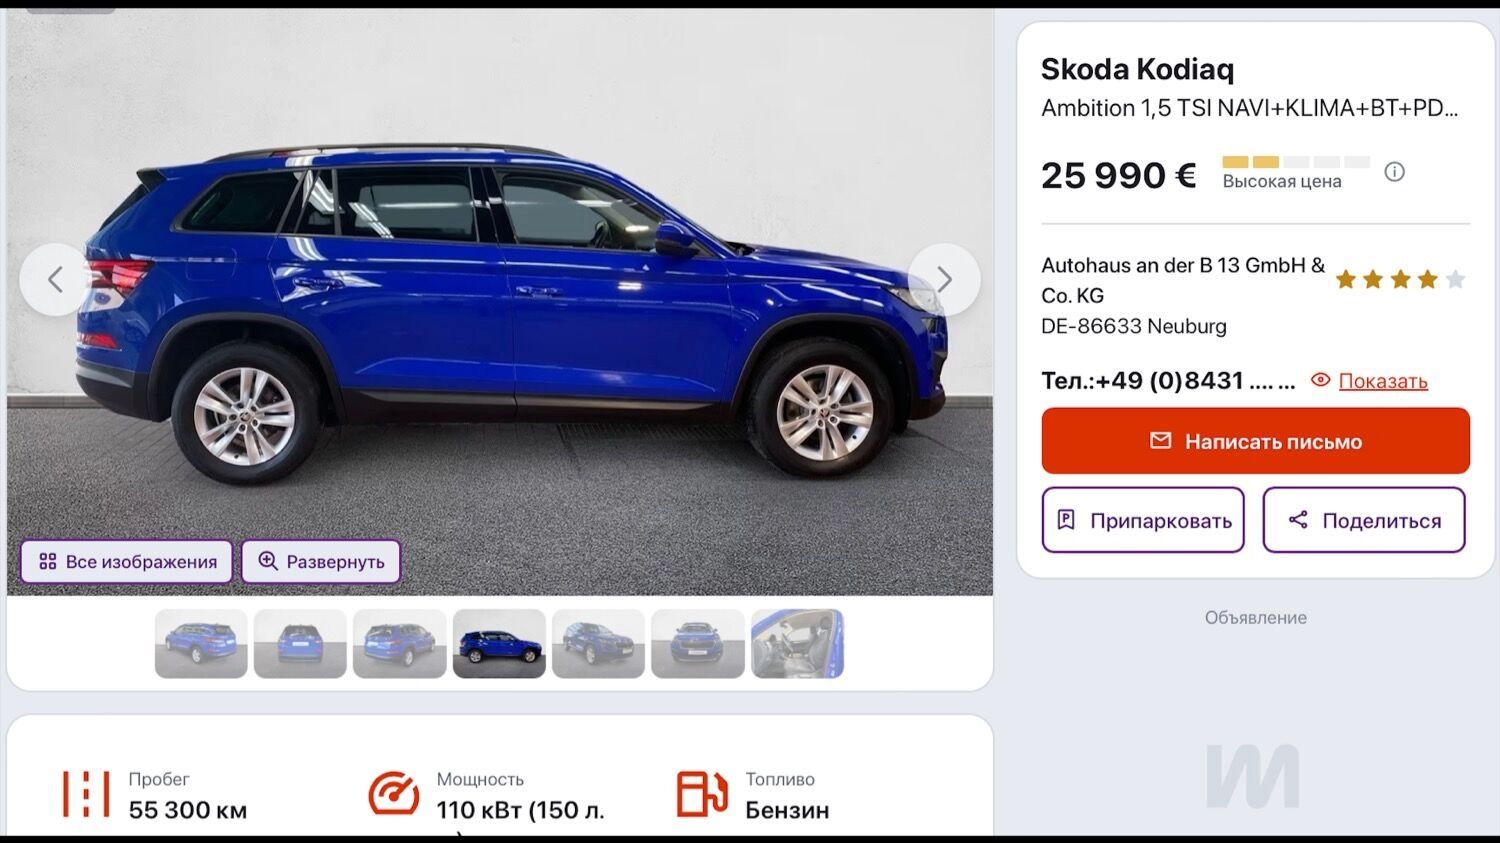The height and width of the screenshot is (843, 1500).
Task: Open Все изображения gallery
Action: [127, 562]
